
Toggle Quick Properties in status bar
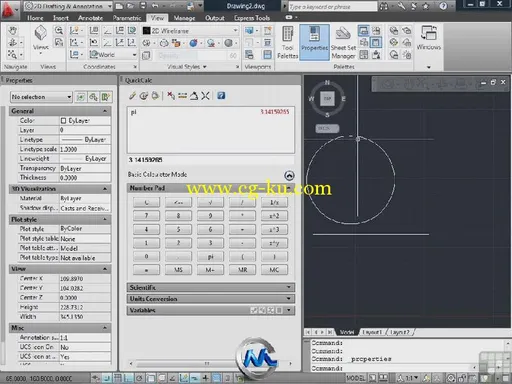(x=227, y=378)
